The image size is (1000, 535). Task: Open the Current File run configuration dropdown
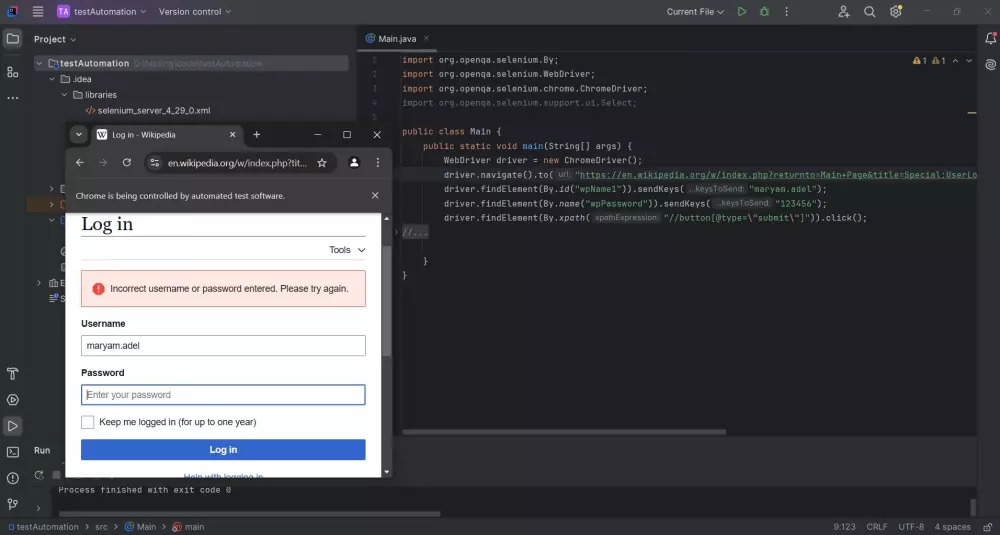pyautogui.click(x=695, y=11)
